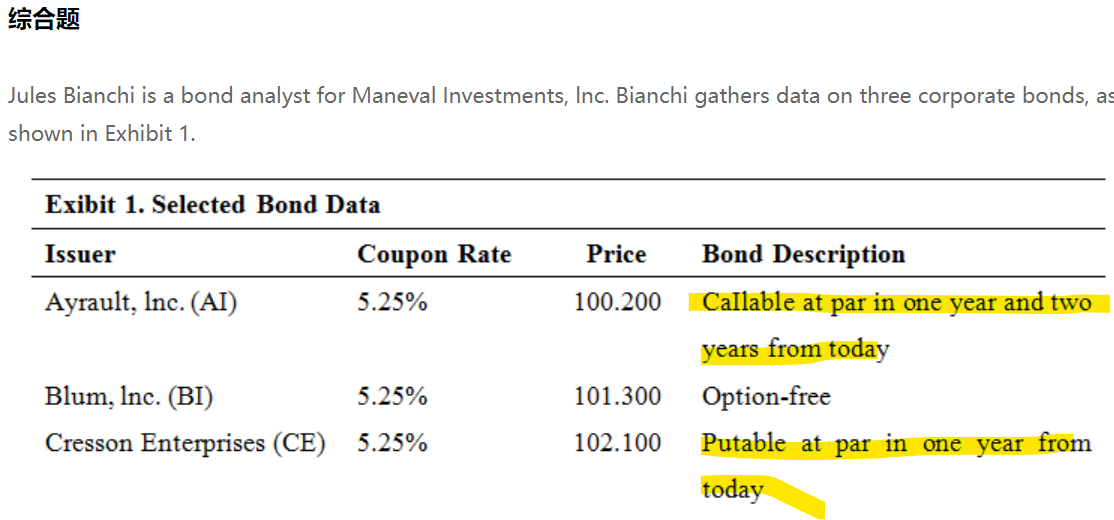Click the coupon rate for Ayrault, Inc.

392,302
